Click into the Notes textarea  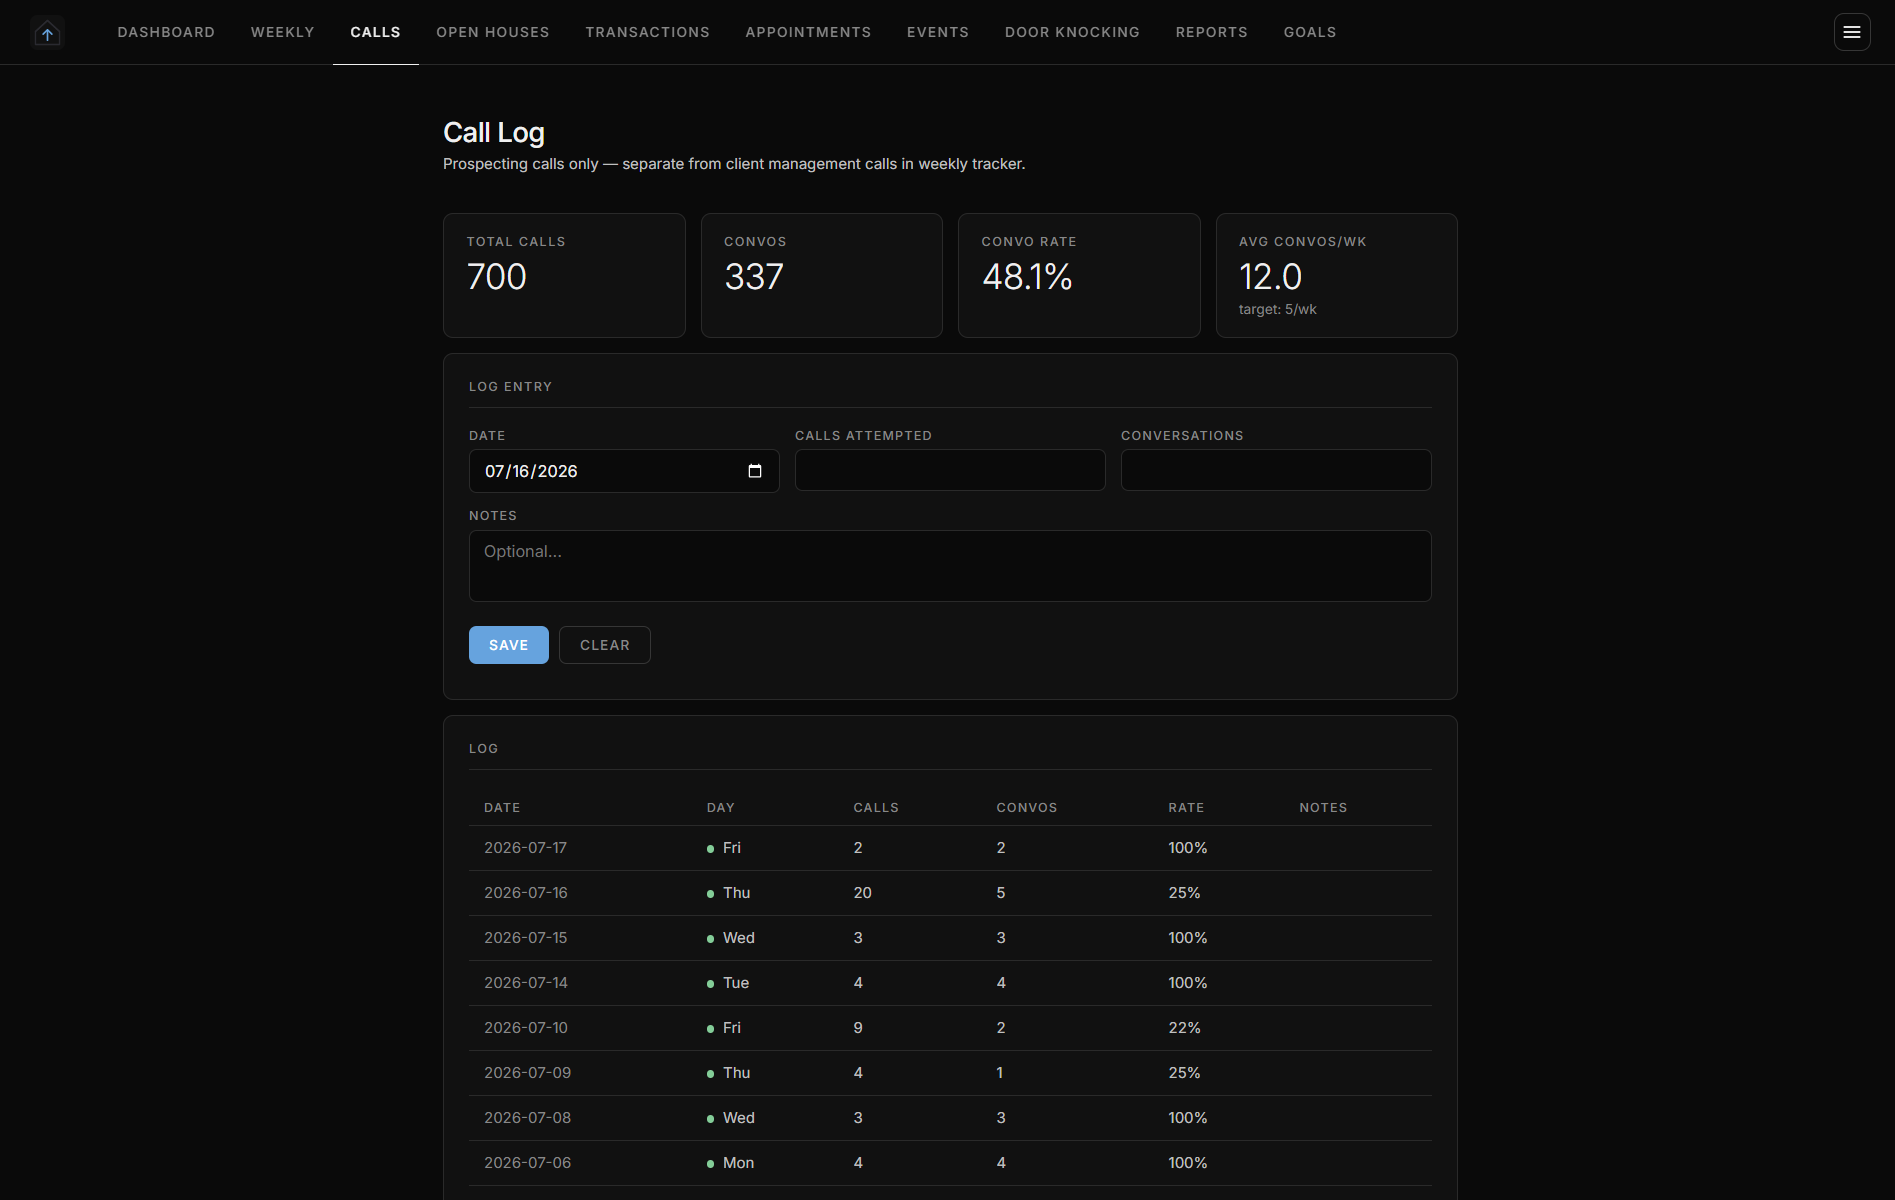[950, 566]
